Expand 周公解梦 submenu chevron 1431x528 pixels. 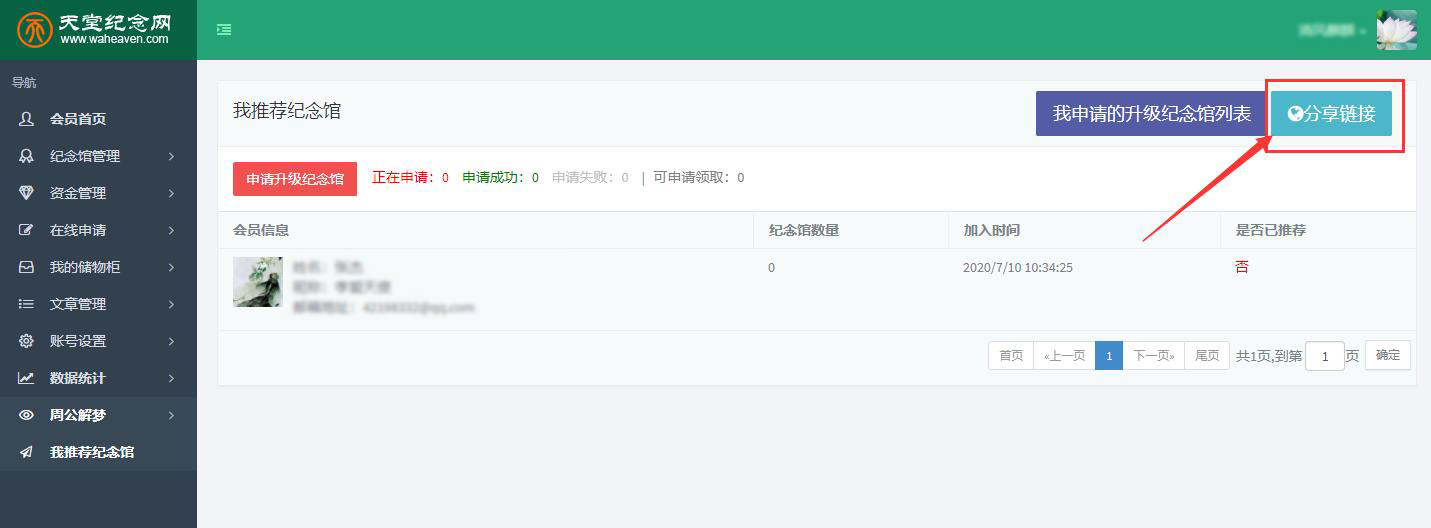point(172,415)
